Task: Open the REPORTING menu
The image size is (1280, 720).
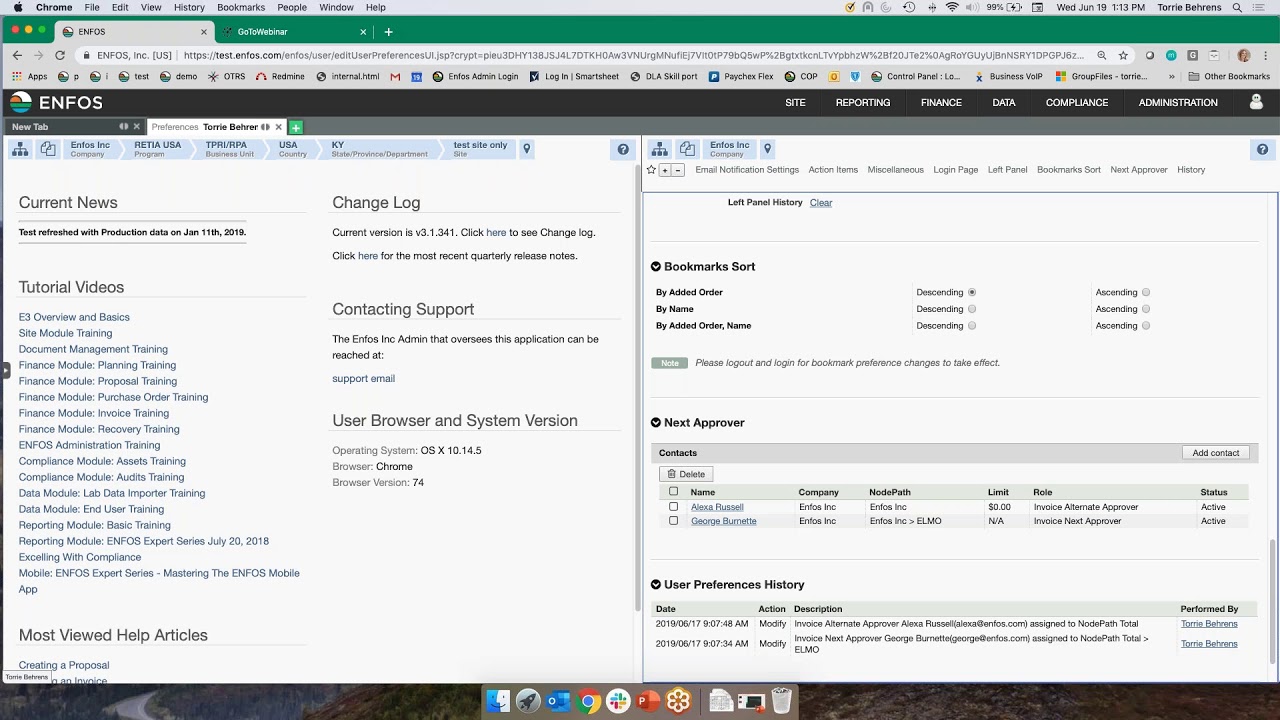Action: coord(863,102)
